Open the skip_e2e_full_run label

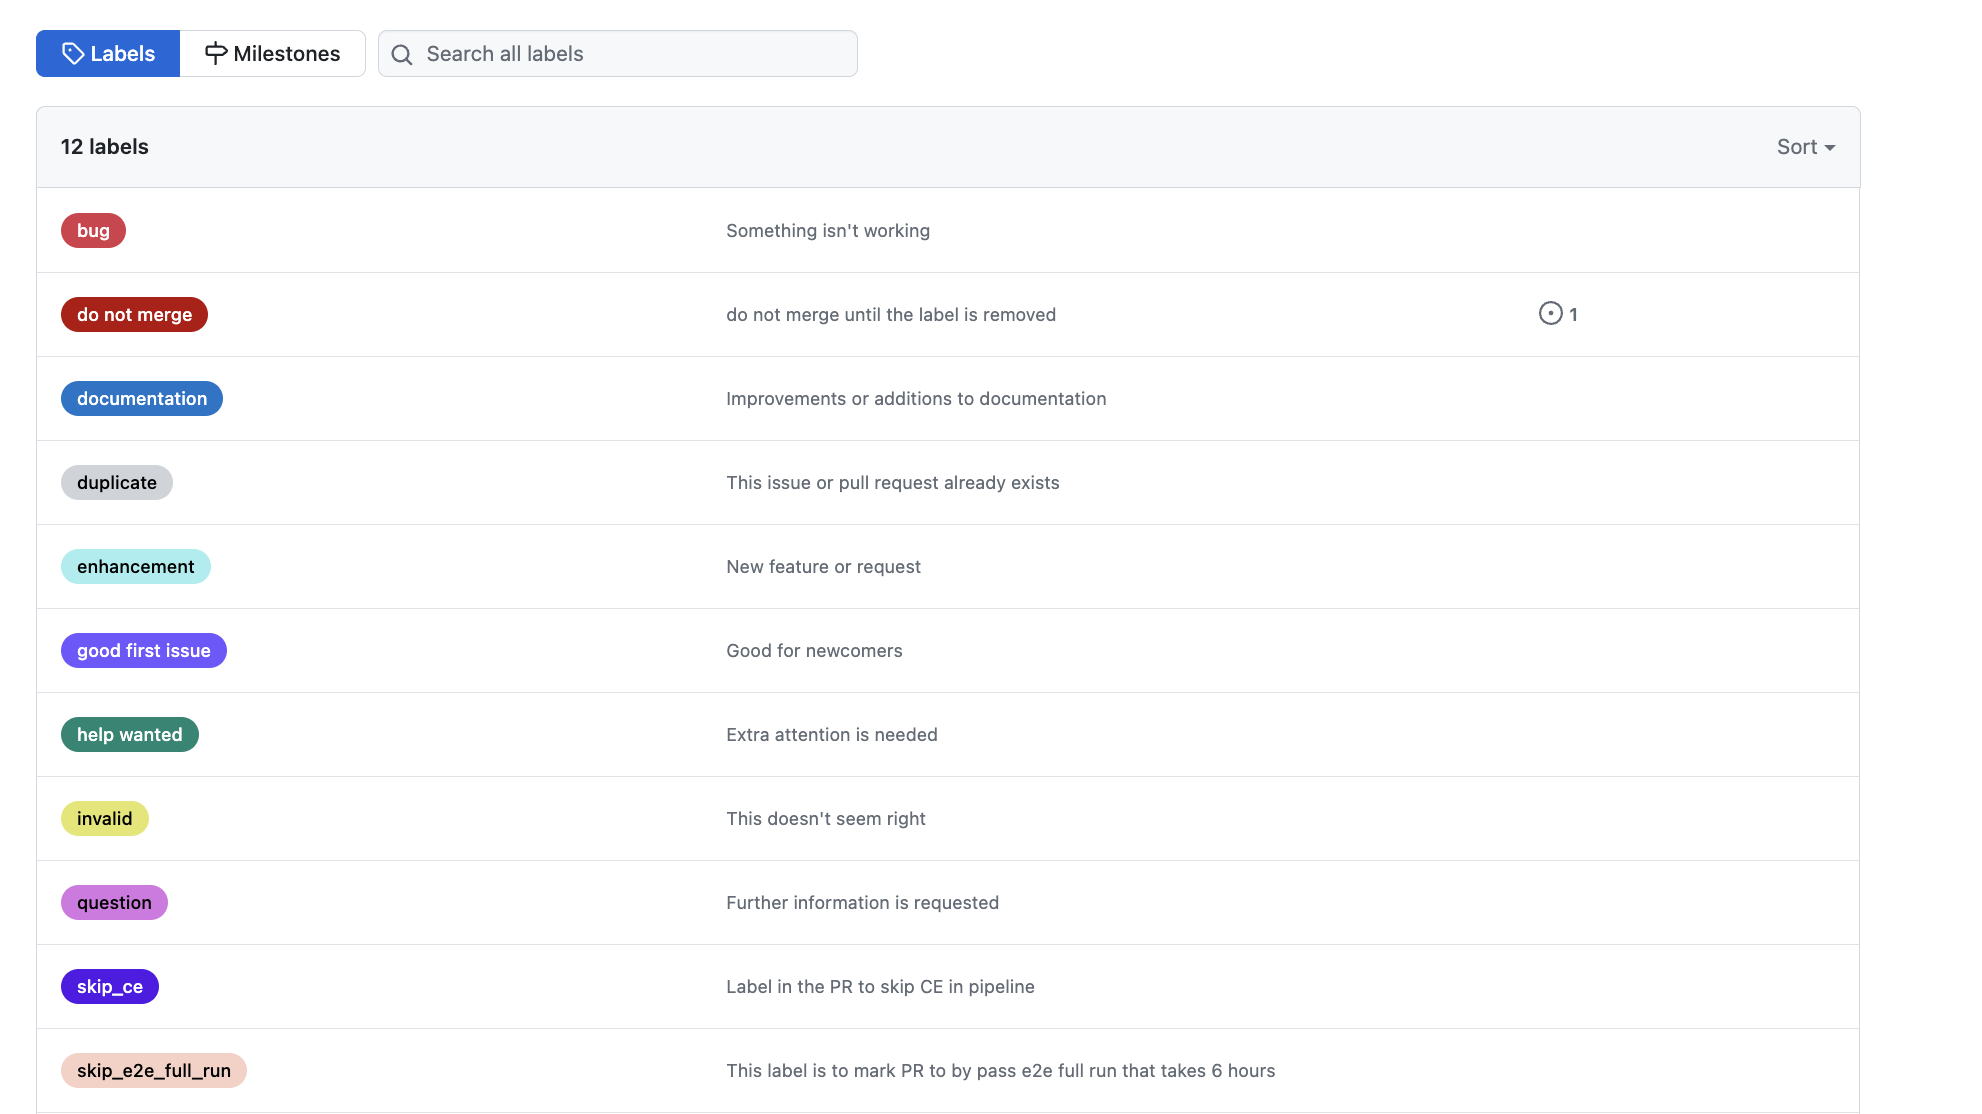pyautogui.click(x=154, y=1071)
